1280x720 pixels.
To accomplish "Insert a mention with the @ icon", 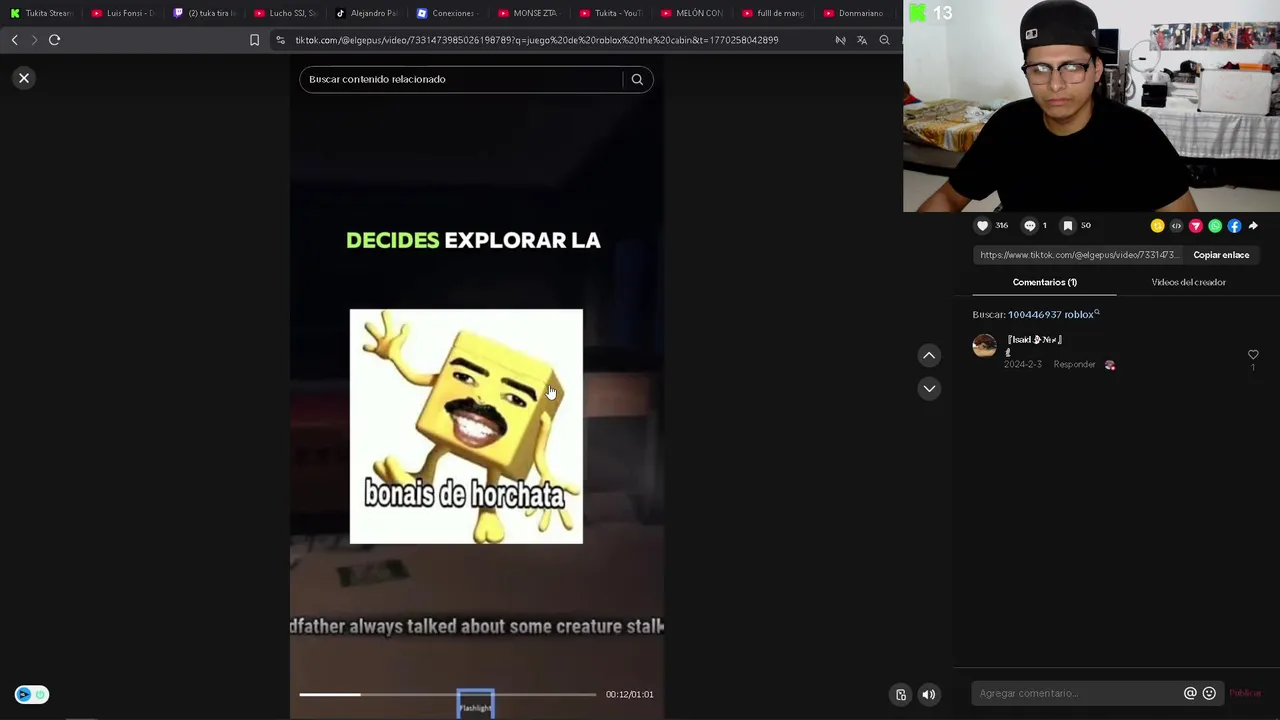I will [1190, 693].
